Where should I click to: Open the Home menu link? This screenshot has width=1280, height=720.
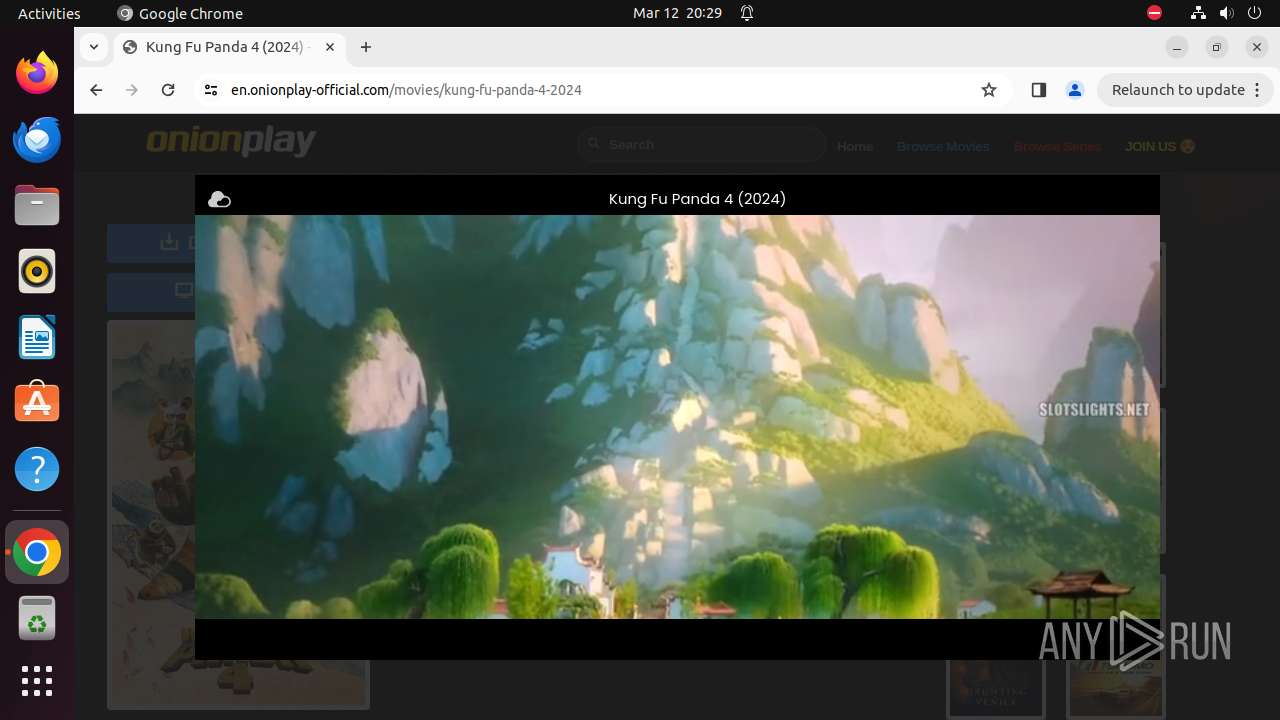855,146
